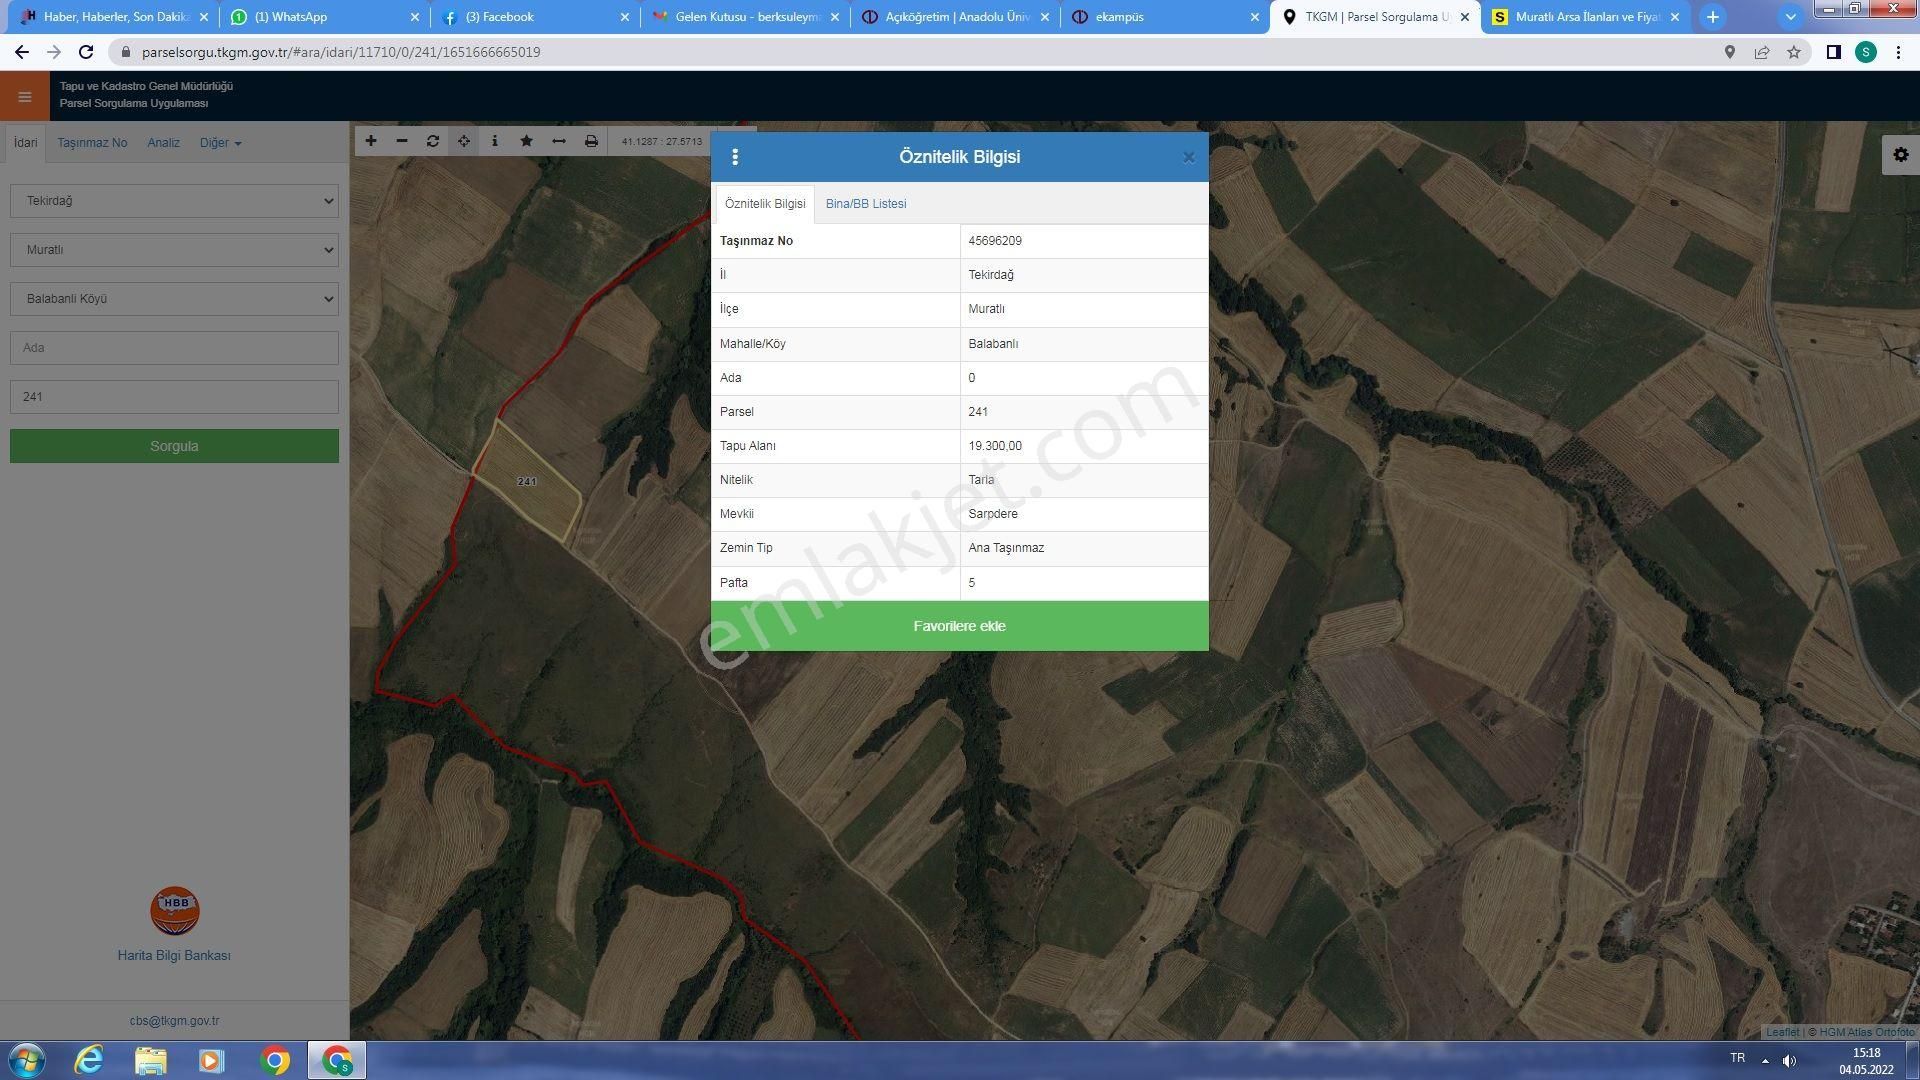Screen dimensions: 1920x1080
Task: Open favorites star in map toolbar
Action: point(527,141)
